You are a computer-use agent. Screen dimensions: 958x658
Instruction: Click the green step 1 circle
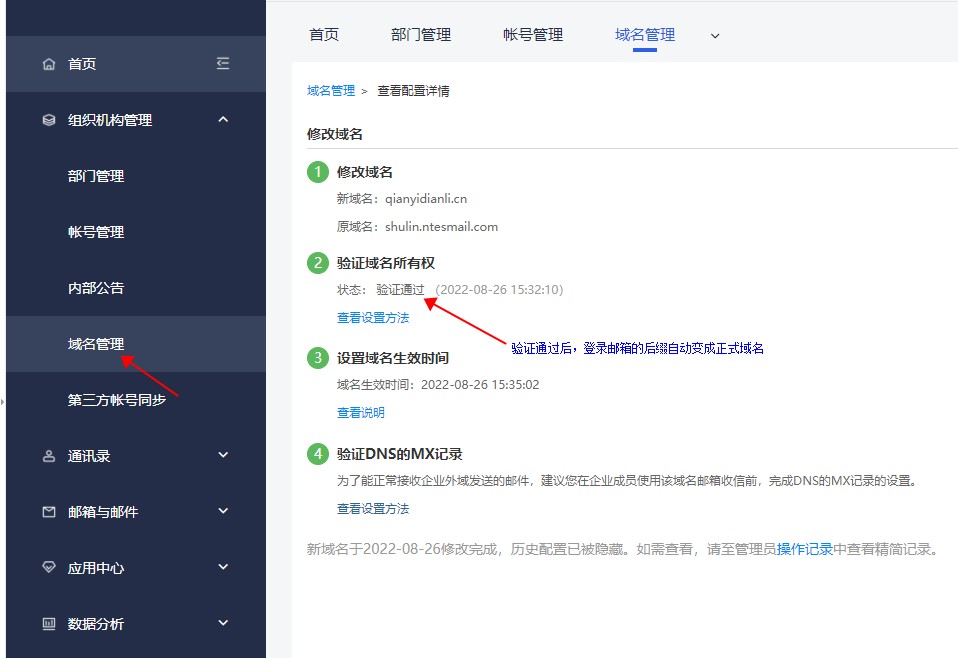pos(318,172)
